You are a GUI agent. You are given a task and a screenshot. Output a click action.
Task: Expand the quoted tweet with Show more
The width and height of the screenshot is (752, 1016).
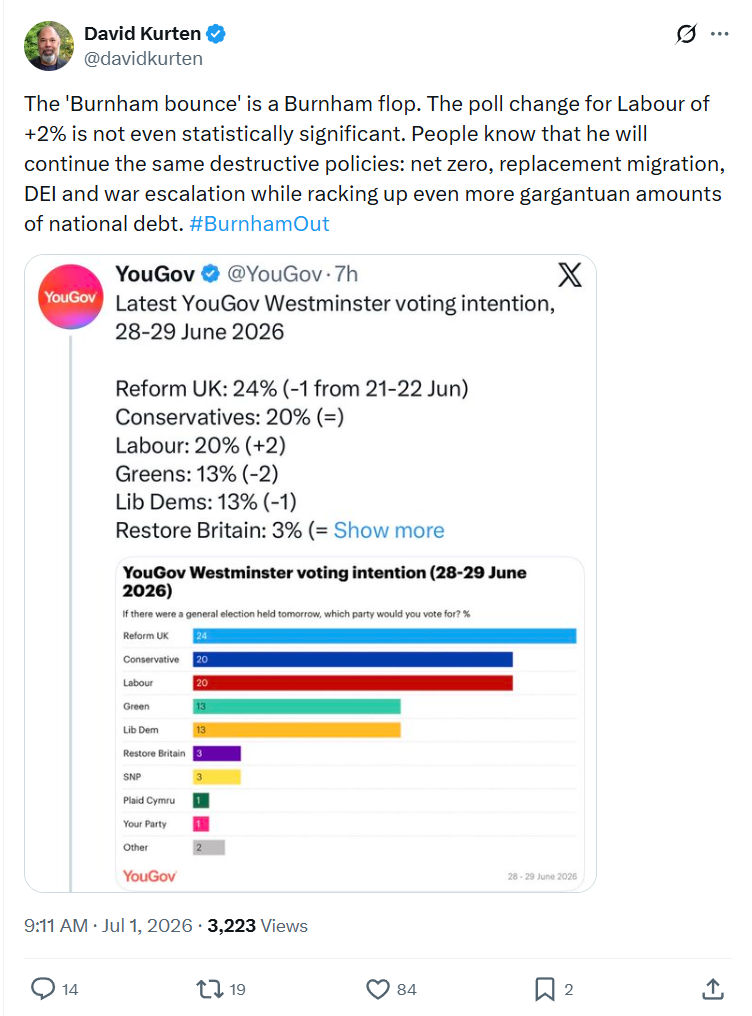[389, 530]
